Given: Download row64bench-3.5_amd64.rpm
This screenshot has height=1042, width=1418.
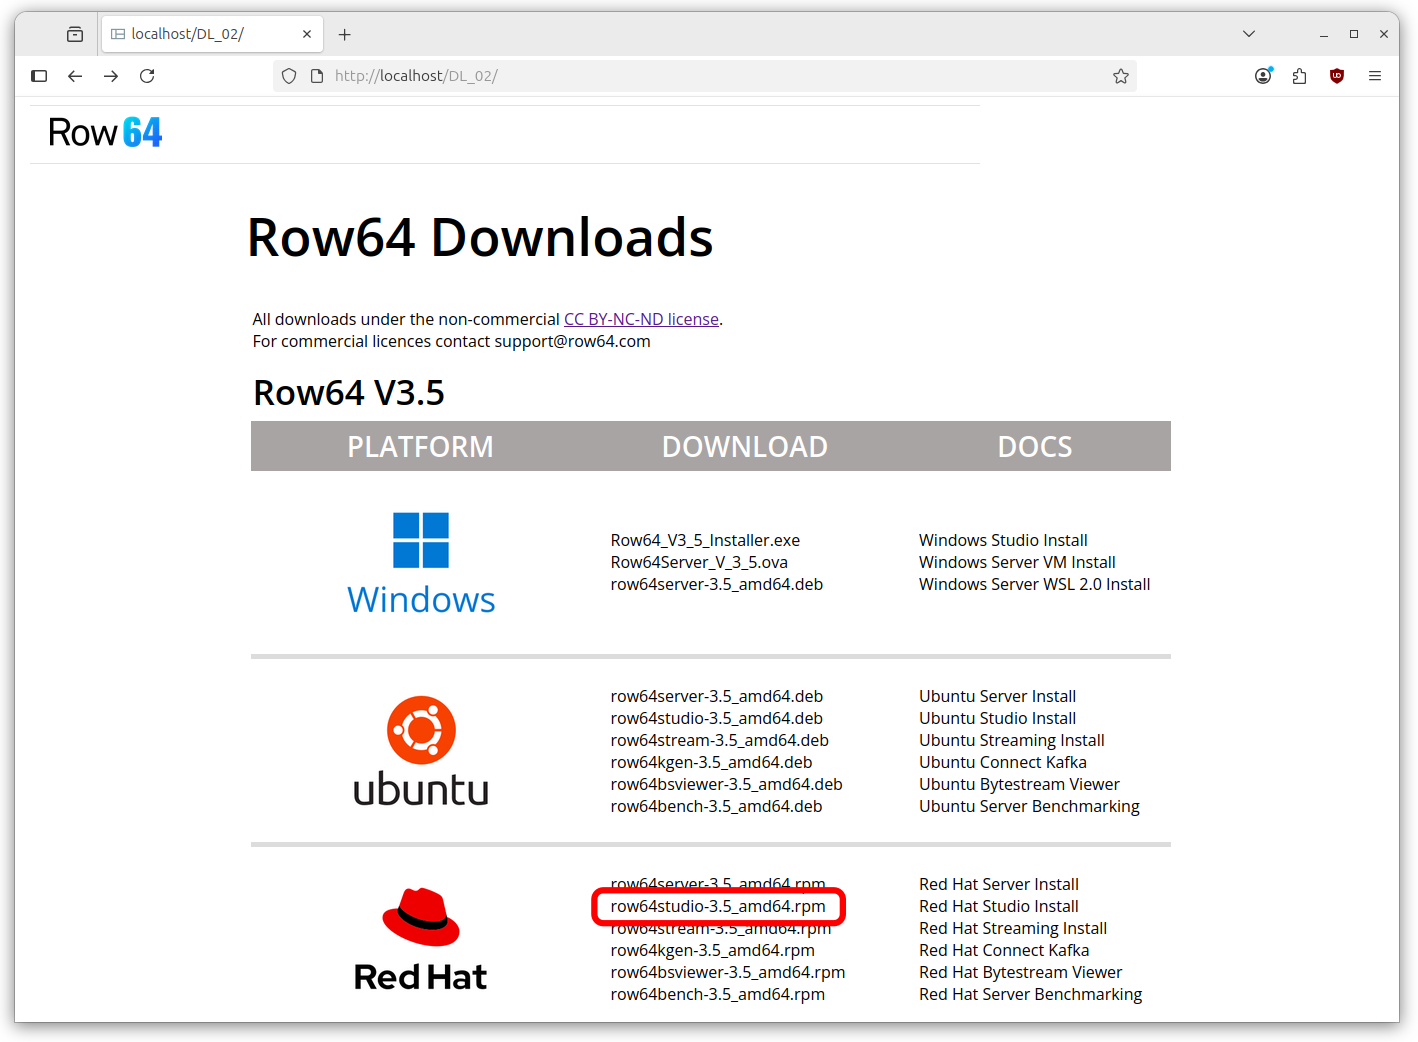Looking at the screenshot, I should point(718,994).
